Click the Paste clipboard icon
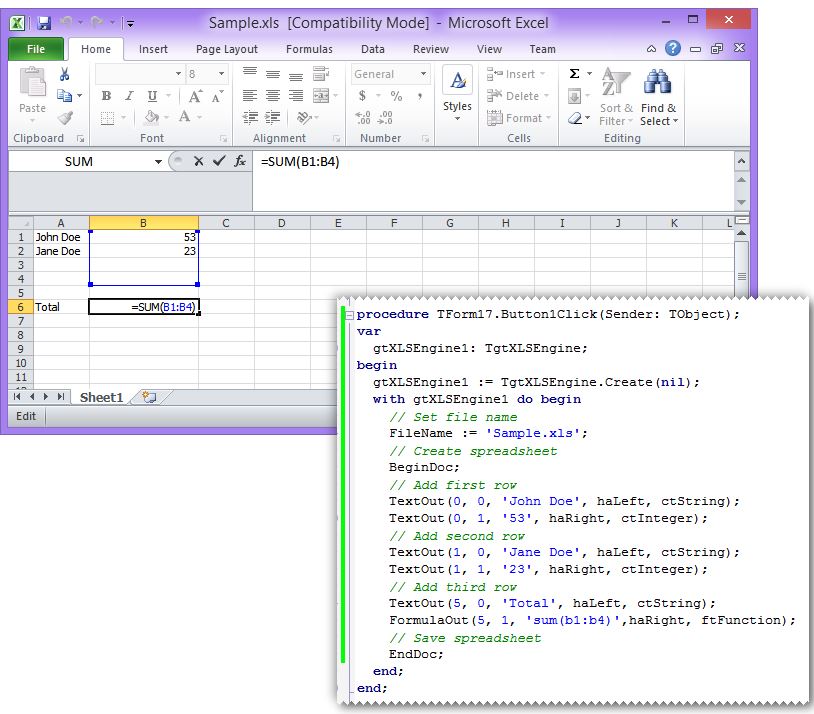The image size is (814, 714). (32, 83)
